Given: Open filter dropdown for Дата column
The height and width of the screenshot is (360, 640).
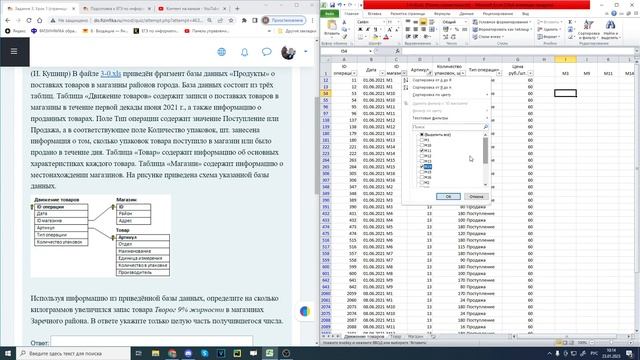Looking at the screenshot, I should point(382,73).
